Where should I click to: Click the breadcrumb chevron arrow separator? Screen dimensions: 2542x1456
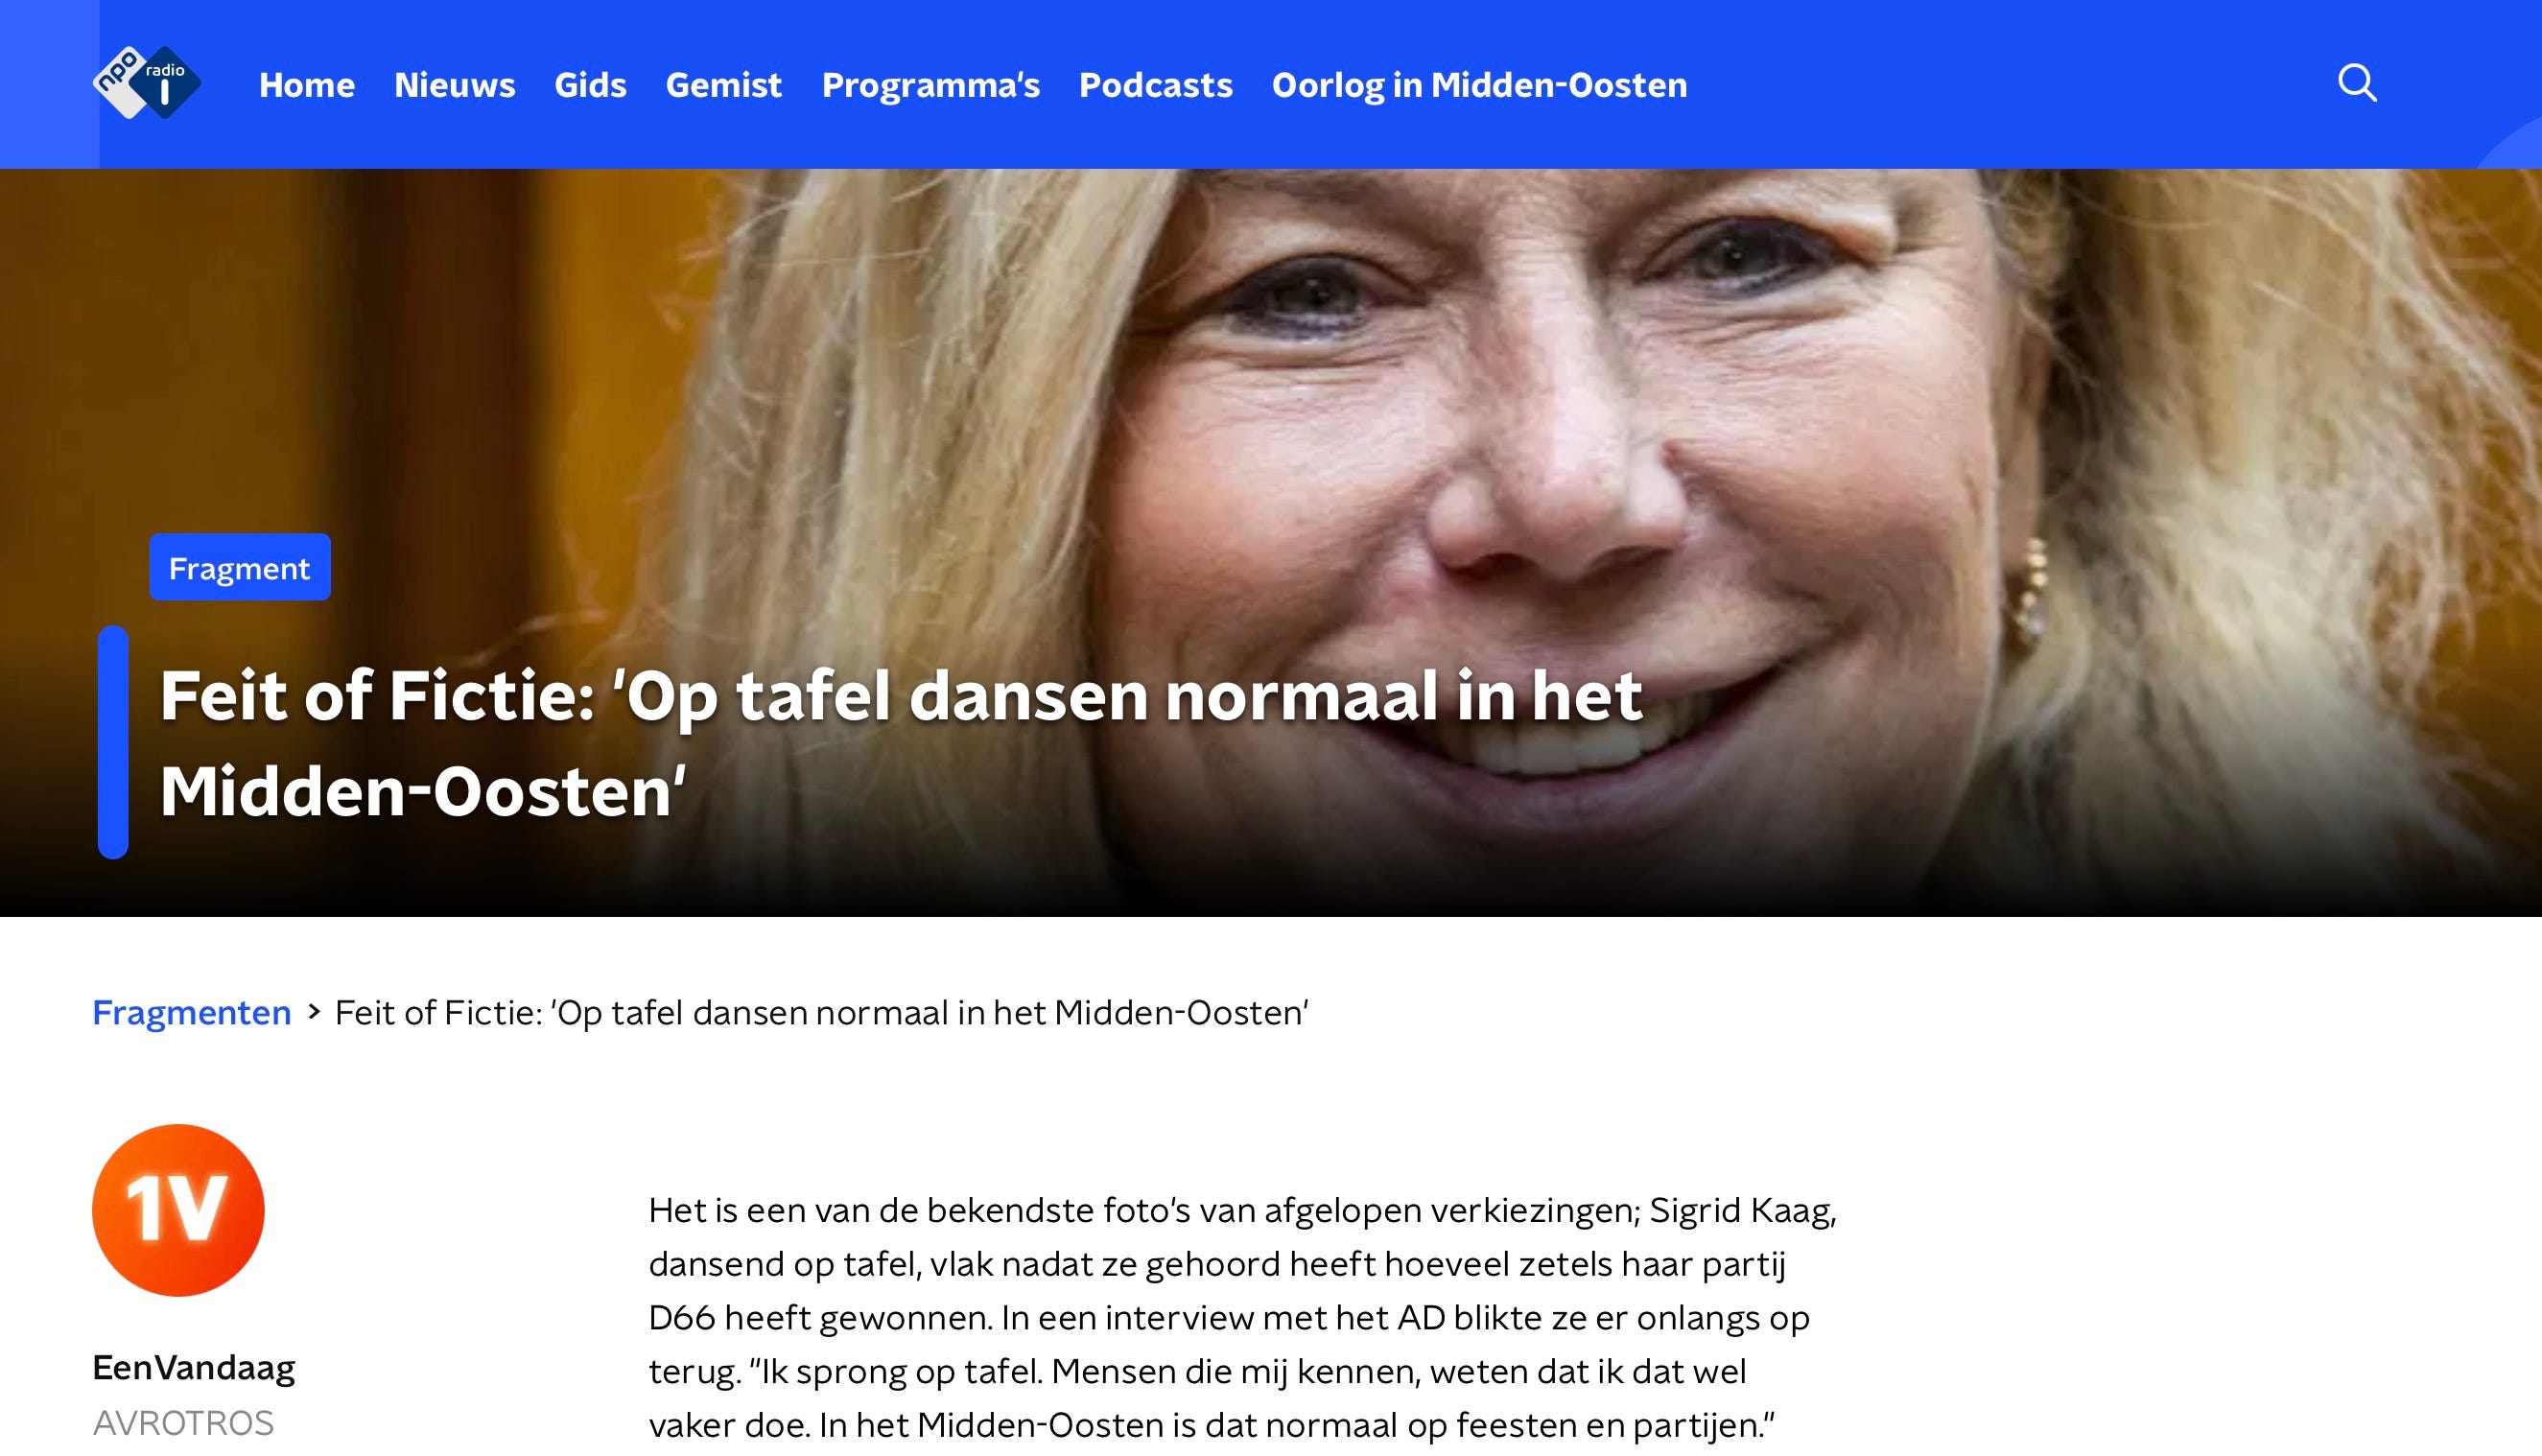coord(314,1012)
